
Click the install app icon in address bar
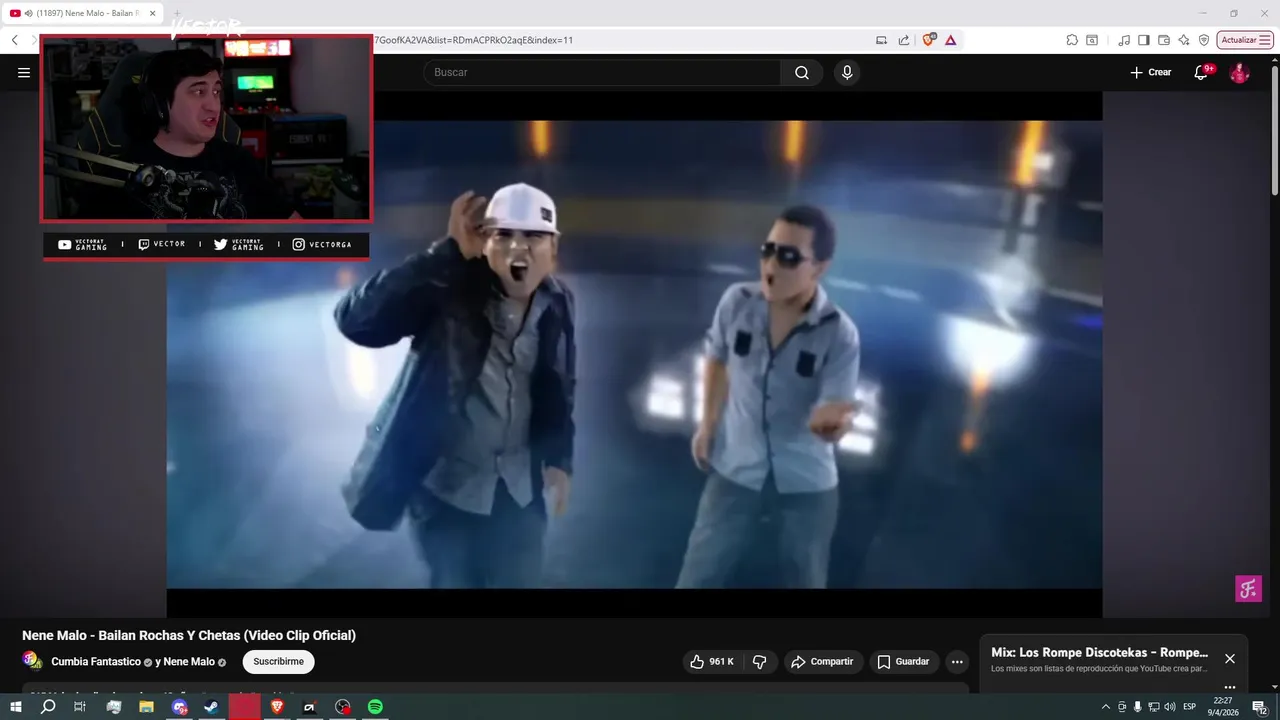pos(881,40)
